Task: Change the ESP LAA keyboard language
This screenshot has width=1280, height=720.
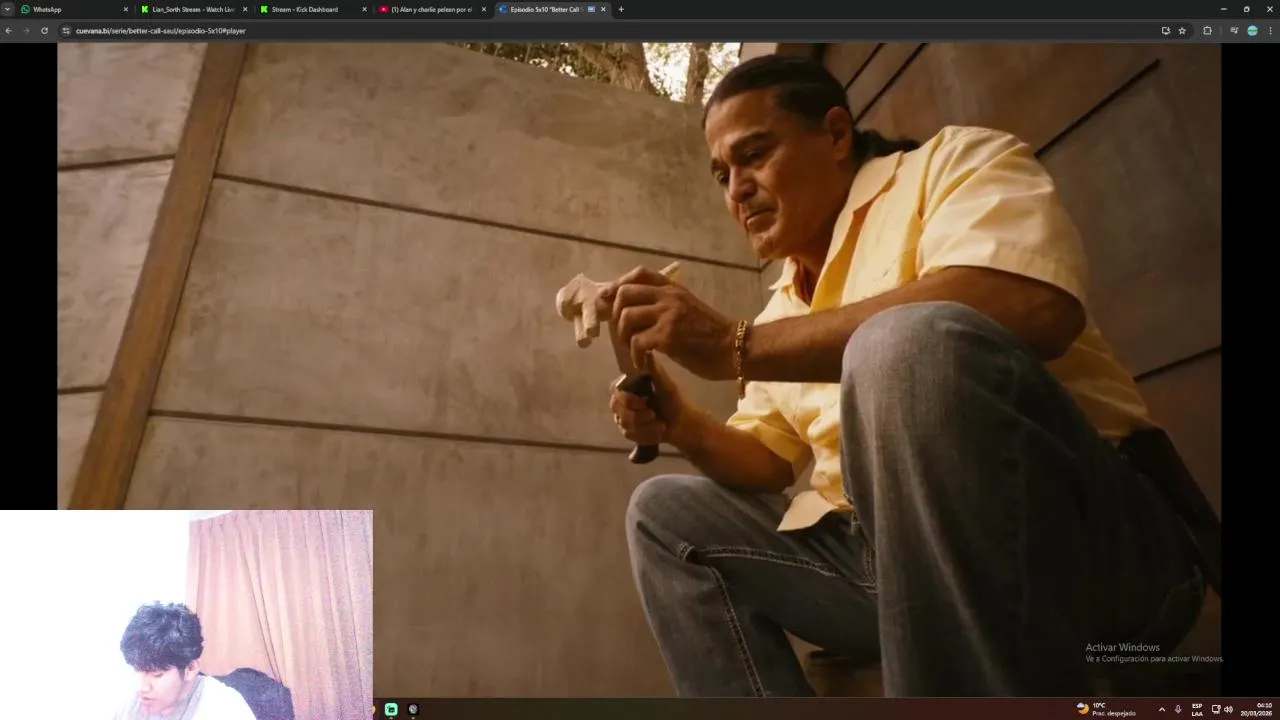Action: pyautogui.click(x=1197, y=709)
